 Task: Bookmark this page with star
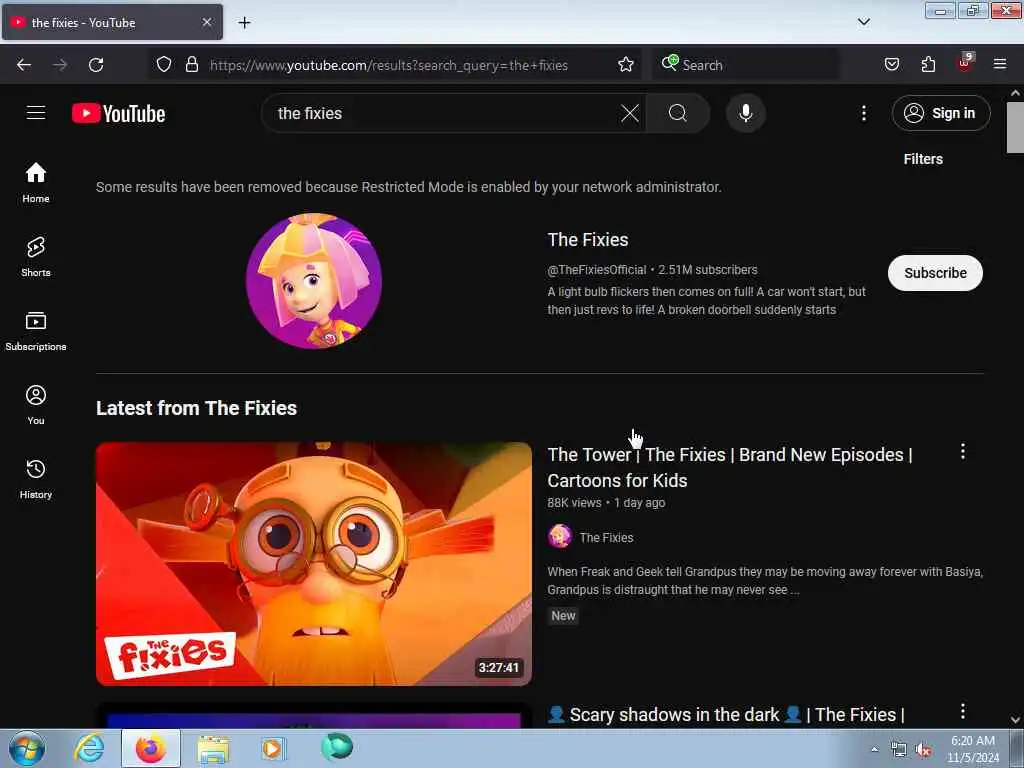point(626,65)
